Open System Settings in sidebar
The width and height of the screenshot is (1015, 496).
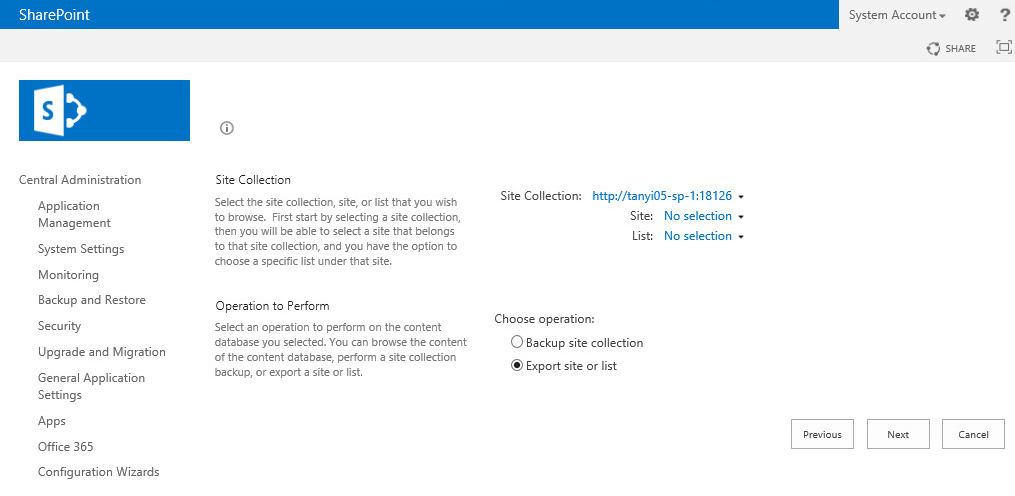click(x=81, y=249)
